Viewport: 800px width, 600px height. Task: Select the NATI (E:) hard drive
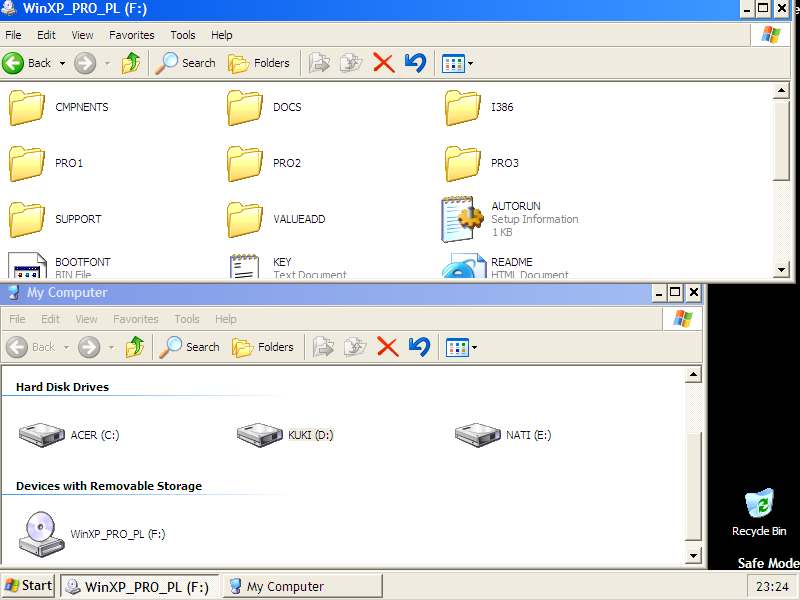[x=503, y=435]
